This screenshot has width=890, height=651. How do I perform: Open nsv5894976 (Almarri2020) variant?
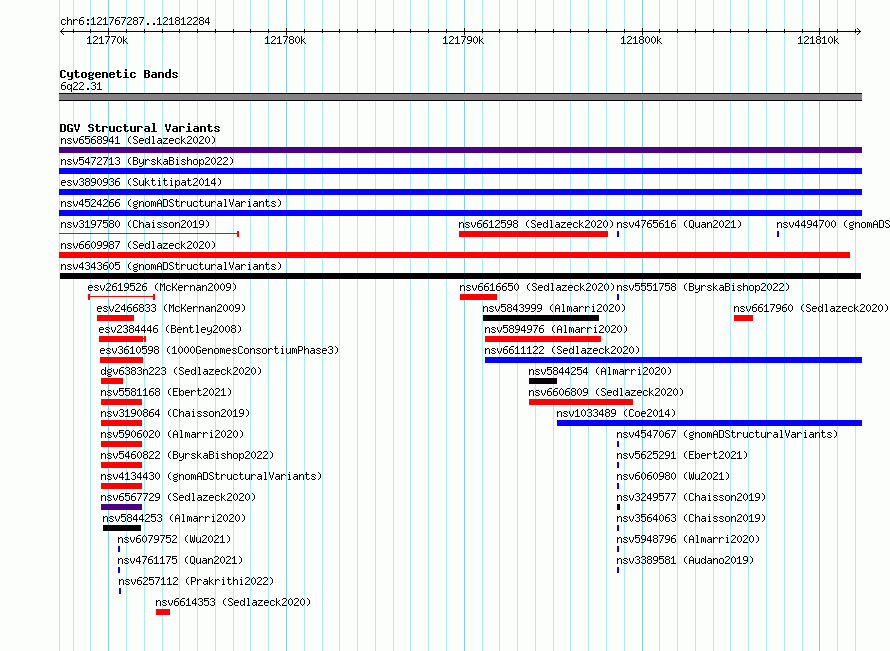click(556, 329)
